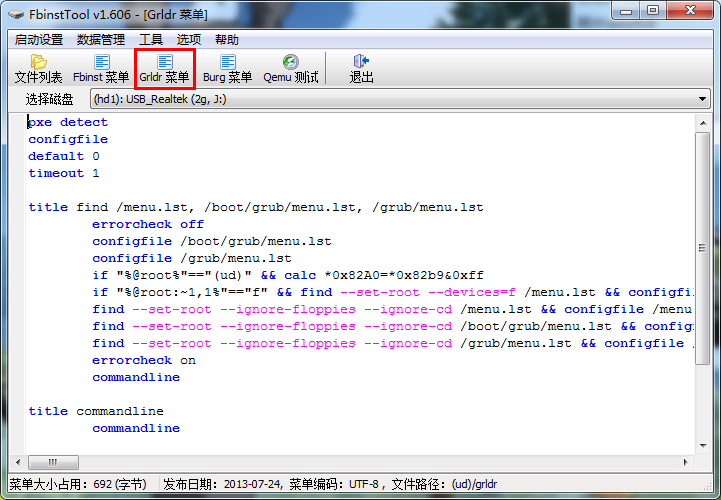721x500 pixels.
Task: Click the 'timeout 1' line
Action: [64, 173]
